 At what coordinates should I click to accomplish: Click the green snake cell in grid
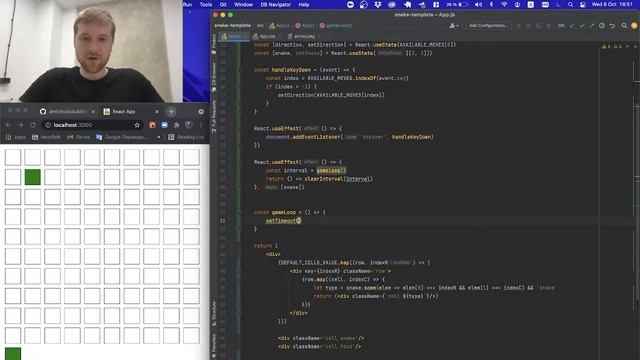[x=33, y=177]
